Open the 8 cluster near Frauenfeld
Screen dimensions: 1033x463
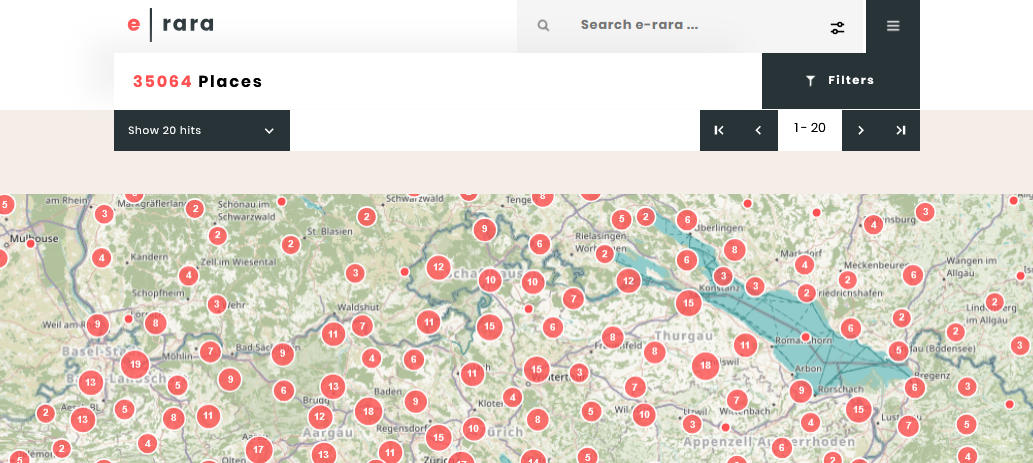pos(613,337)
